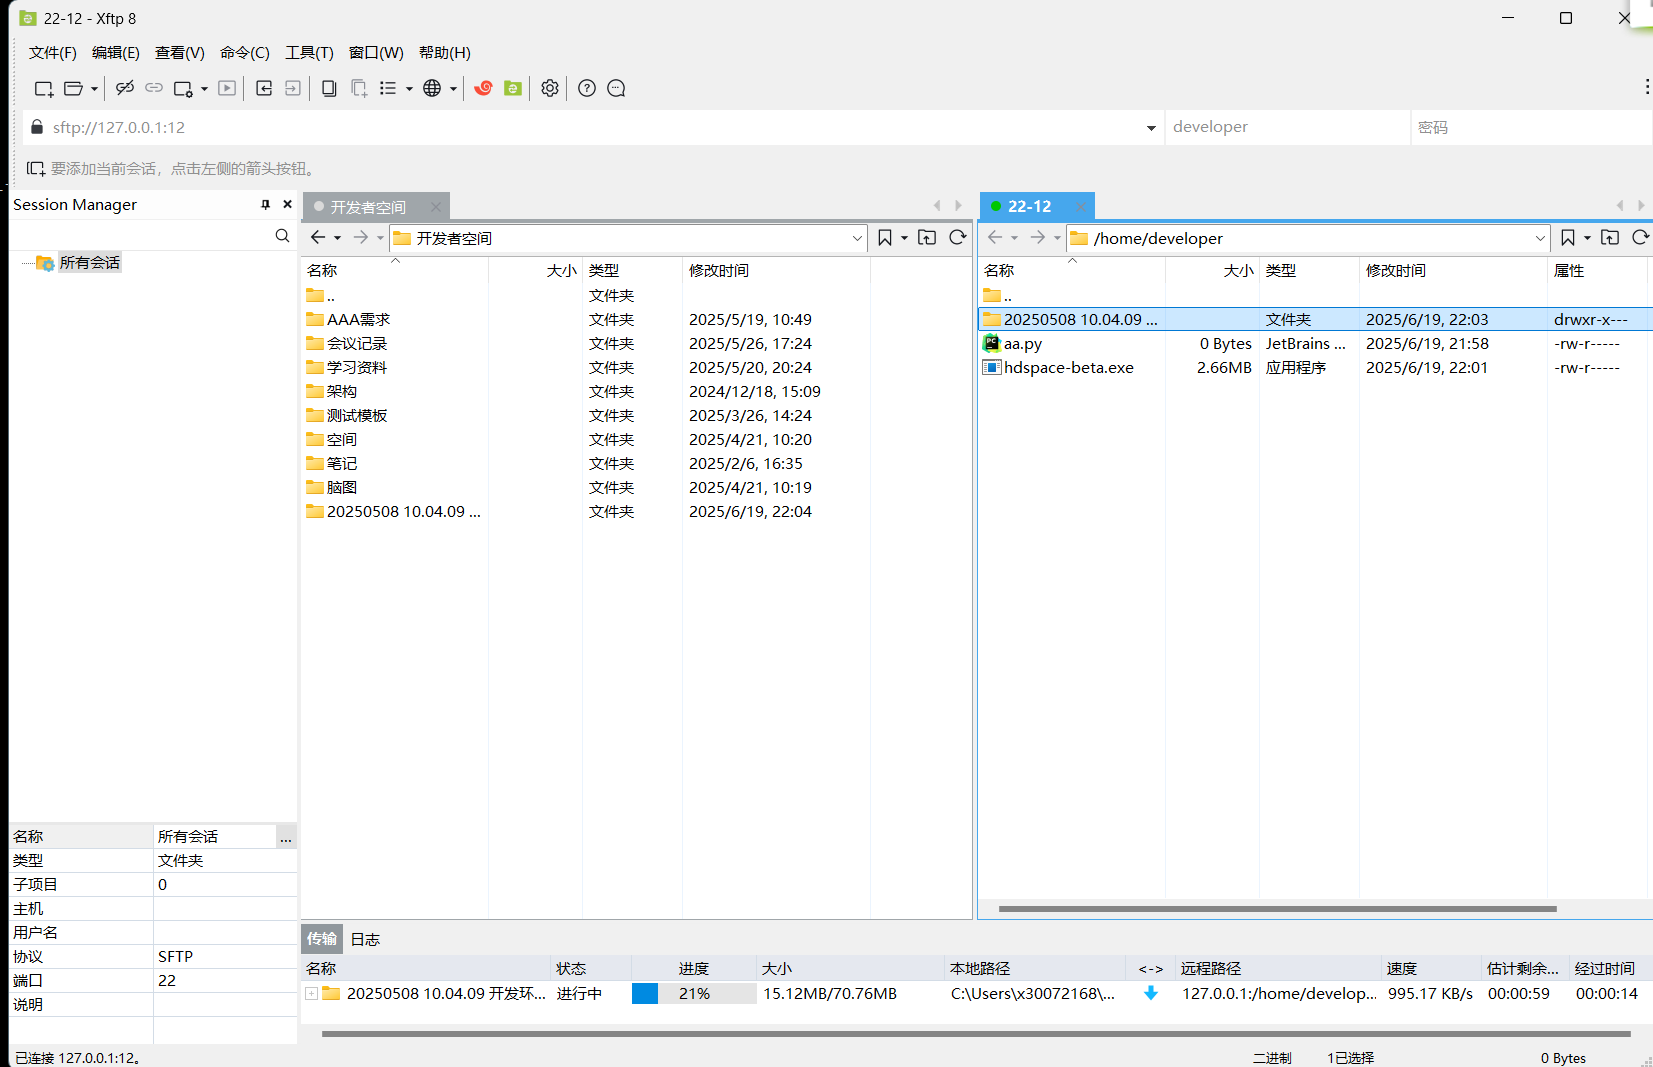Open the 帮助(H) menu
Viewport: 1653px width, 1067px height.
[445, 52]
